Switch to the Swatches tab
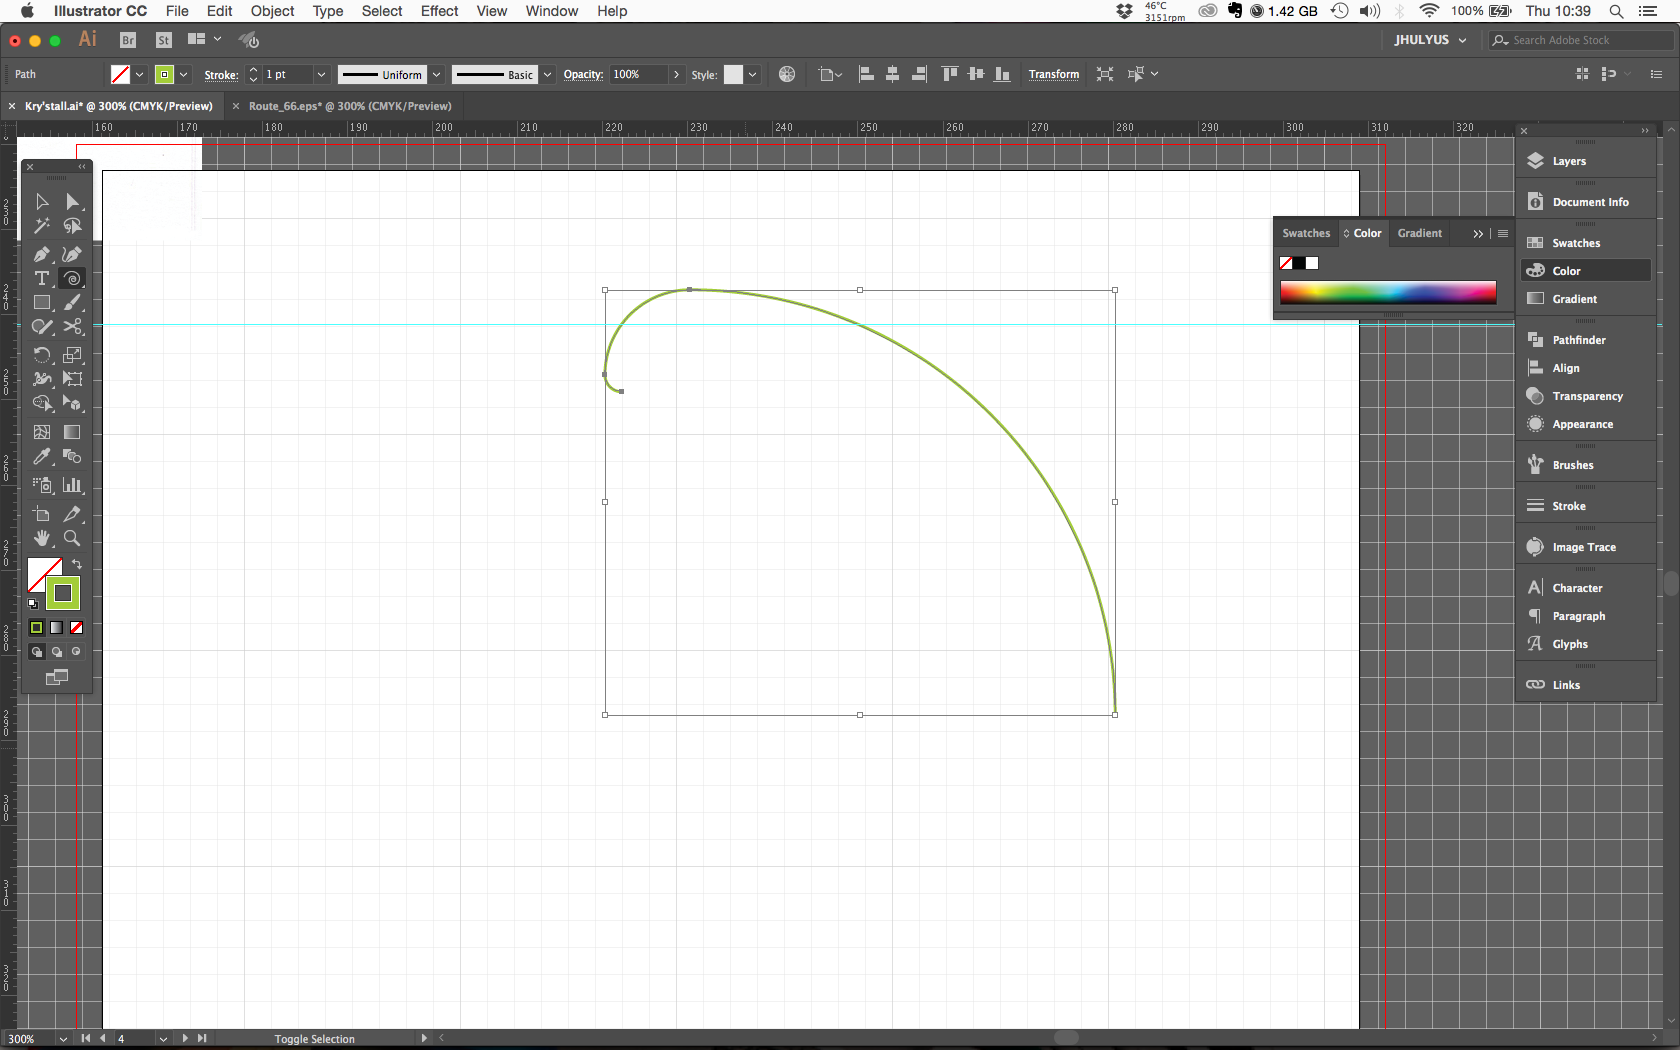The height and width of the screenshot is (1050, 1680). tap(1305, 233)
